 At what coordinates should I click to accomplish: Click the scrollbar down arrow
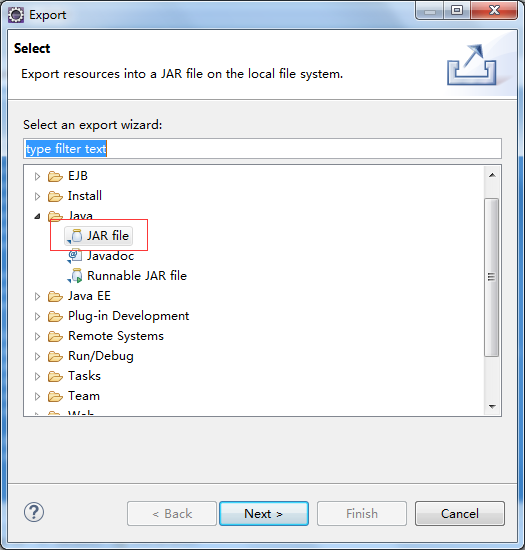tap(492, 407)
